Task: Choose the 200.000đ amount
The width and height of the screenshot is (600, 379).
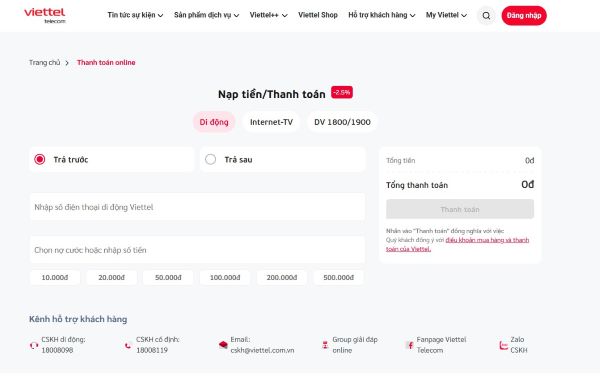Action: pyautogui.click(x=282, y=278)
